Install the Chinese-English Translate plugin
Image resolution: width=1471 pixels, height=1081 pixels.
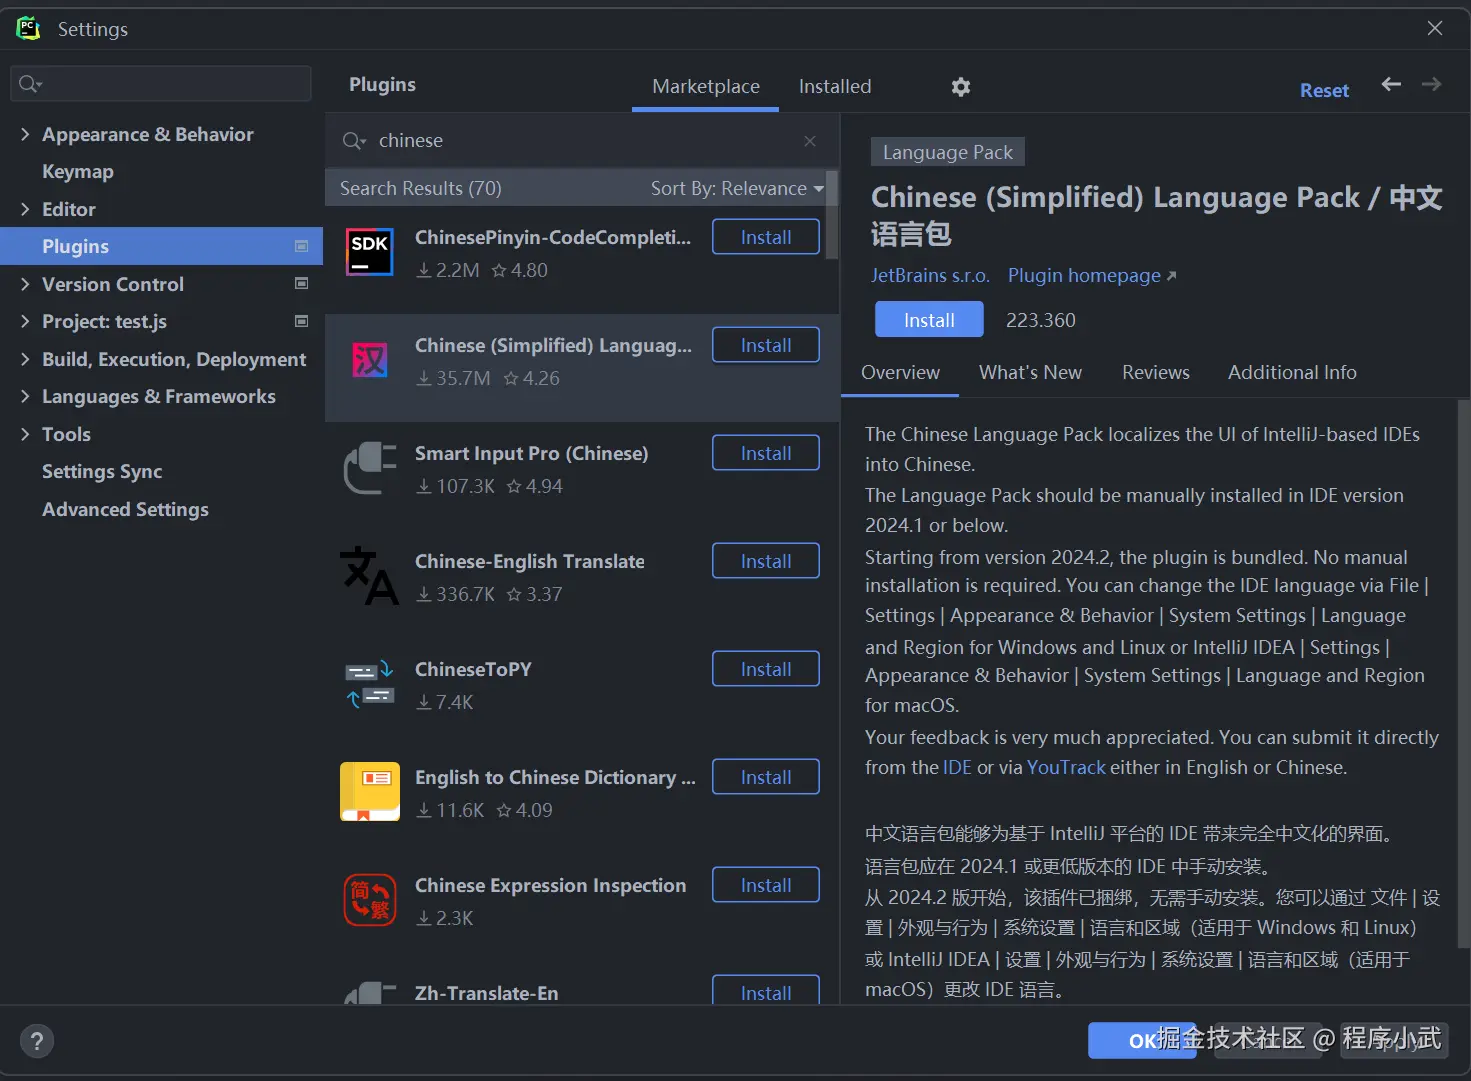pyautogui.click(x=766, y=561)
